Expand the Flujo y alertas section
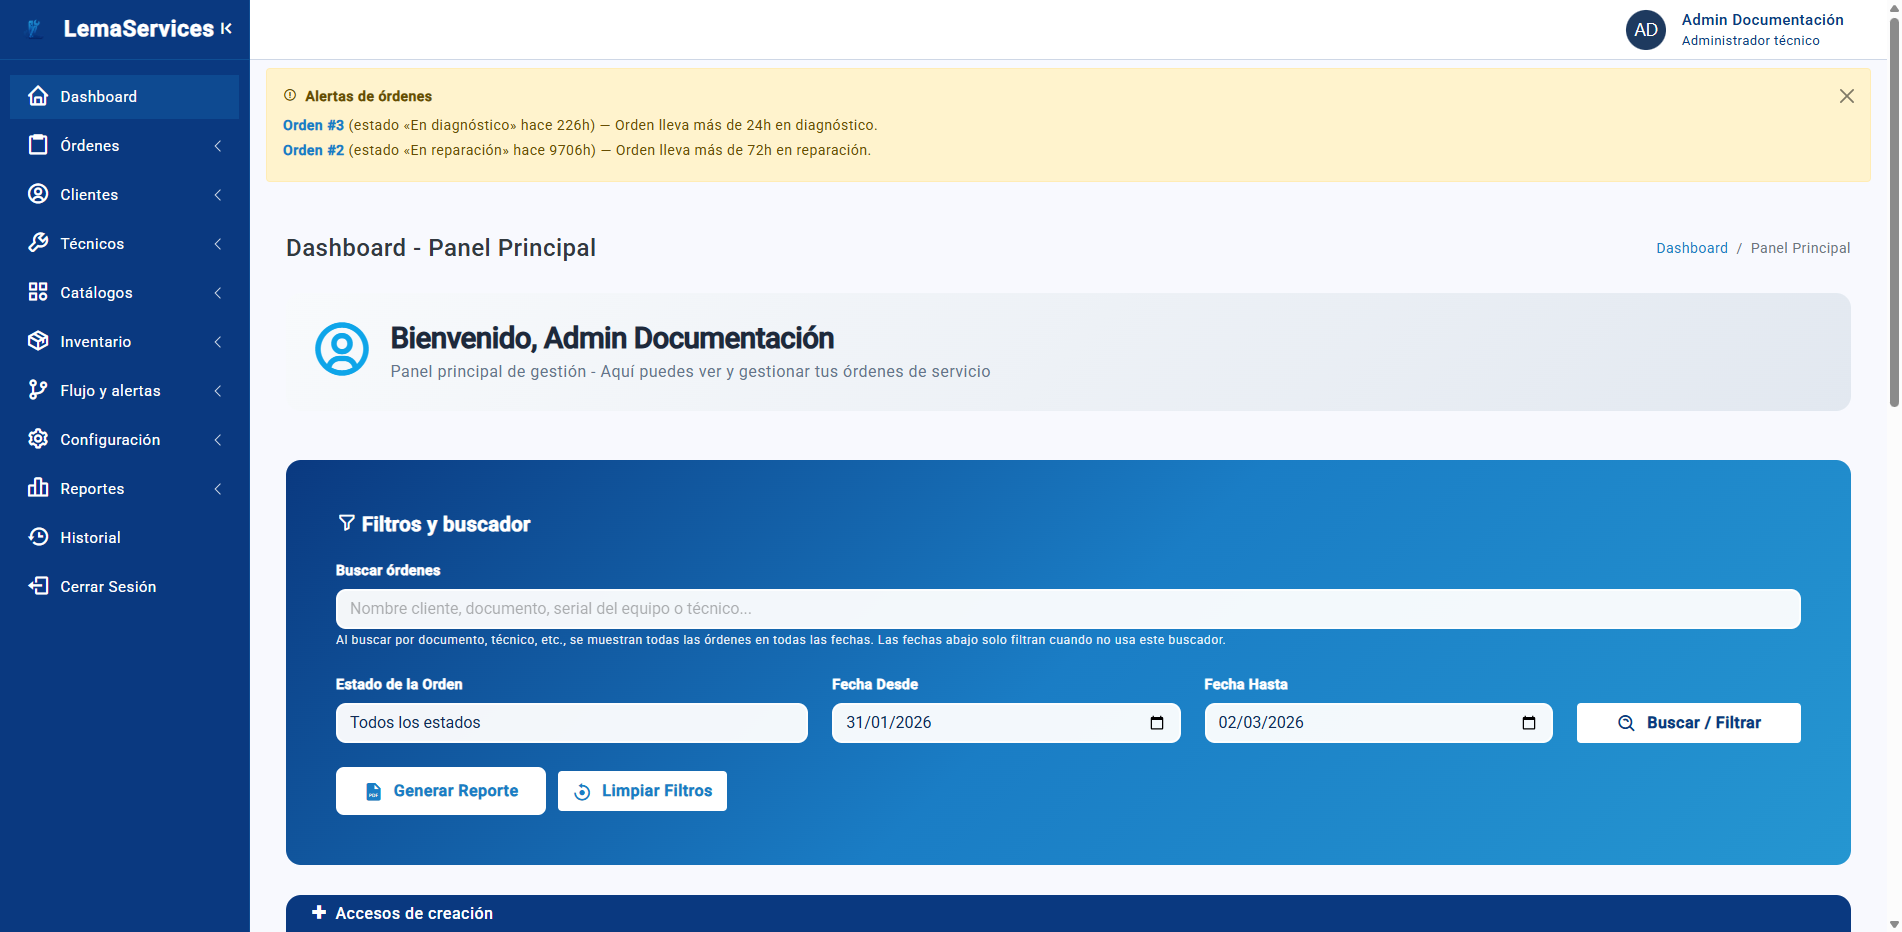 click(218, 391)
